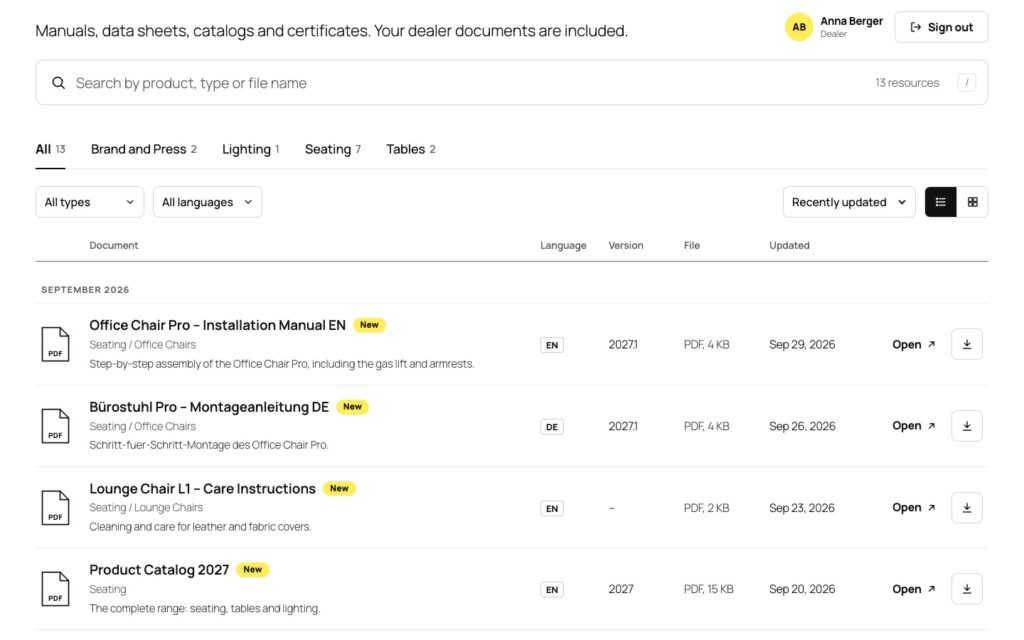
Task: Open the Product Catalog 2027 document
Action: point(914,589)
